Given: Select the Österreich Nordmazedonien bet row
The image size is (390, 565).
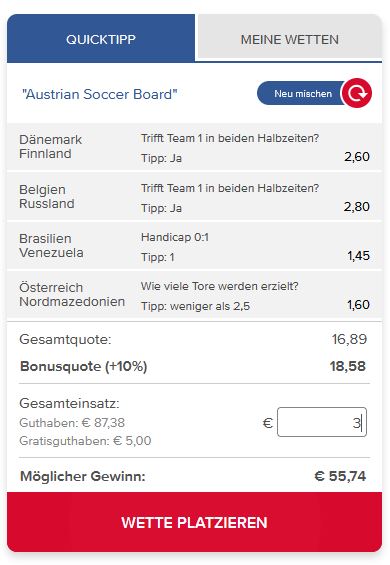Looking at the screenshot, I should [195, 295].
